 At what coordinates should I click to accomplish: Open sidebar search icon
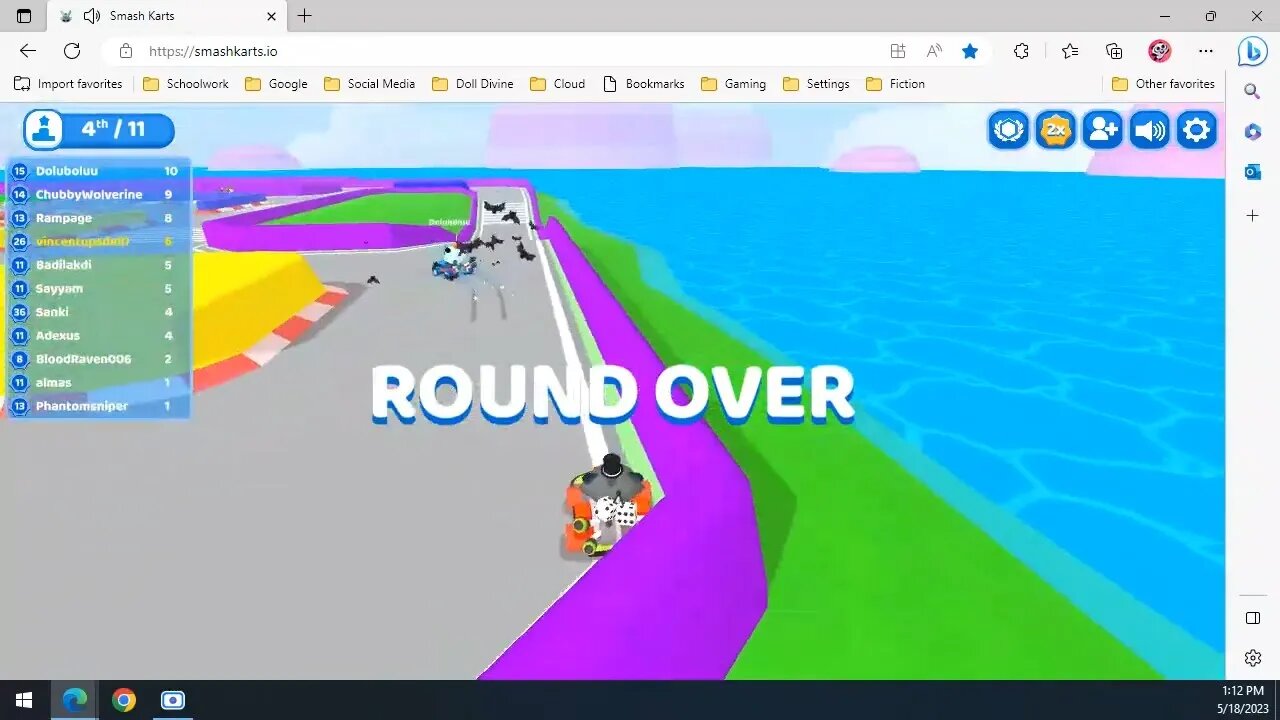coord(1253,91)
